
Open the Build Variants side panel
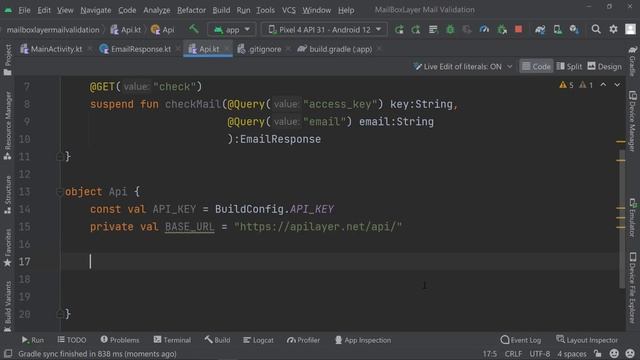7,307
